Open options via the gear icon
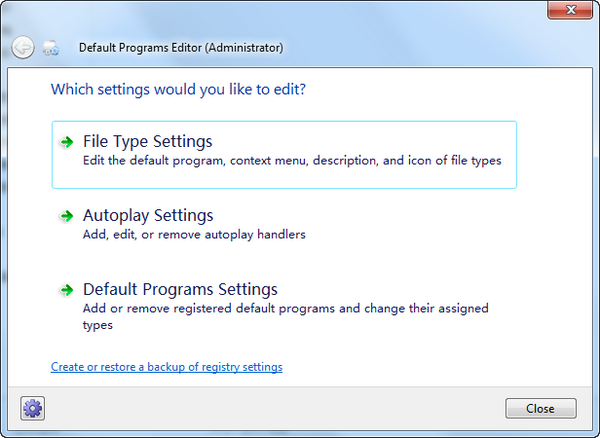Viewport: 600px width, 438px height. 33,408
